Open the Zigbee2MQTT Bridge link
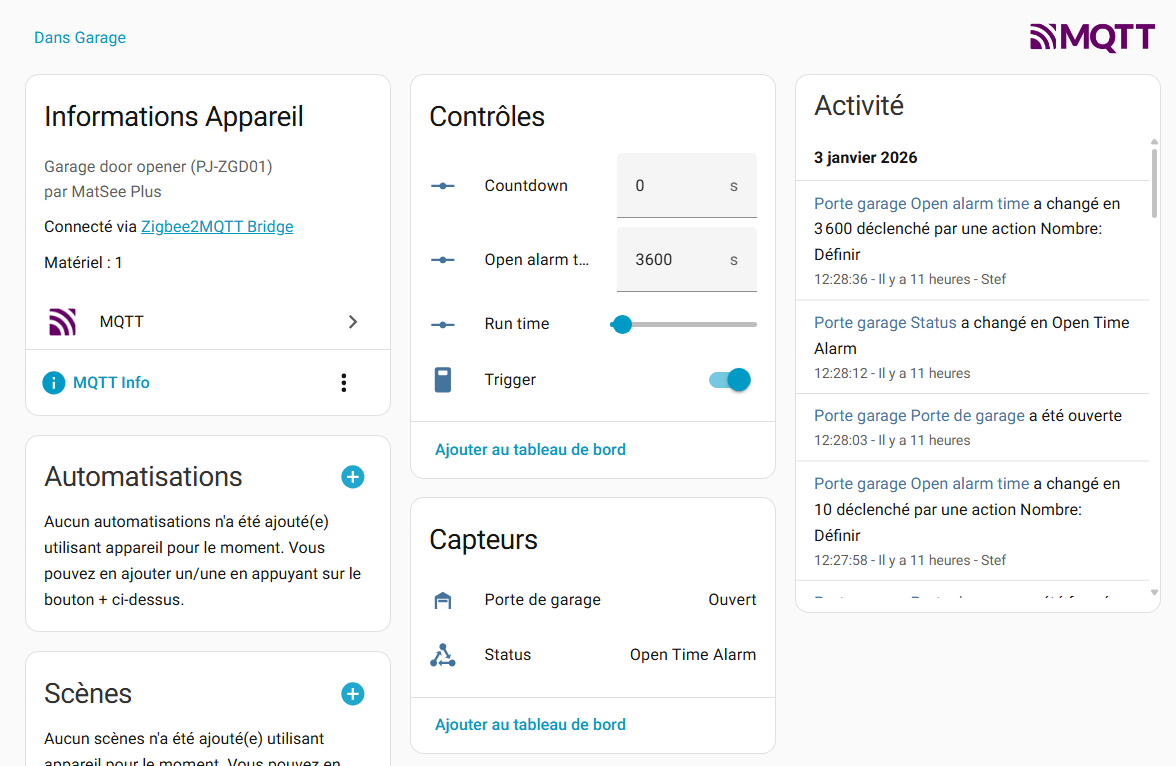Viewport: 1176px width, 766px height. click(217, 227)
